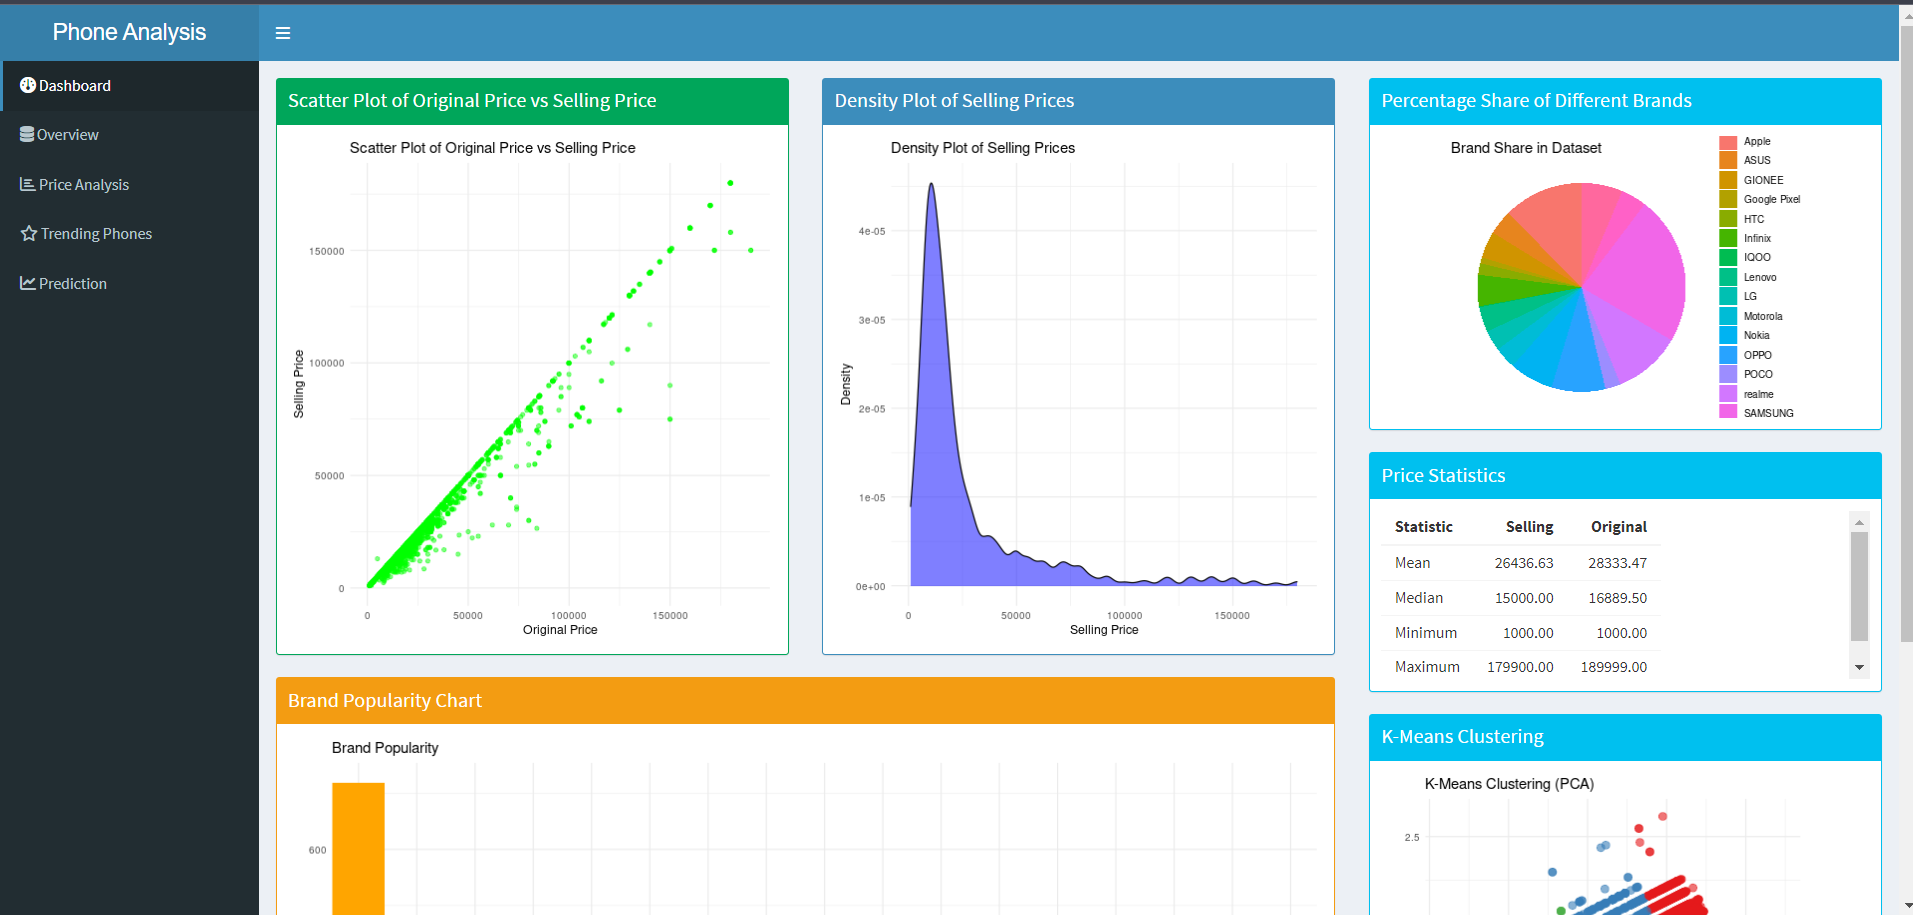This screenshot has width=1913, height=915.
Task: Click the Overview database icon
Action: 27,135
